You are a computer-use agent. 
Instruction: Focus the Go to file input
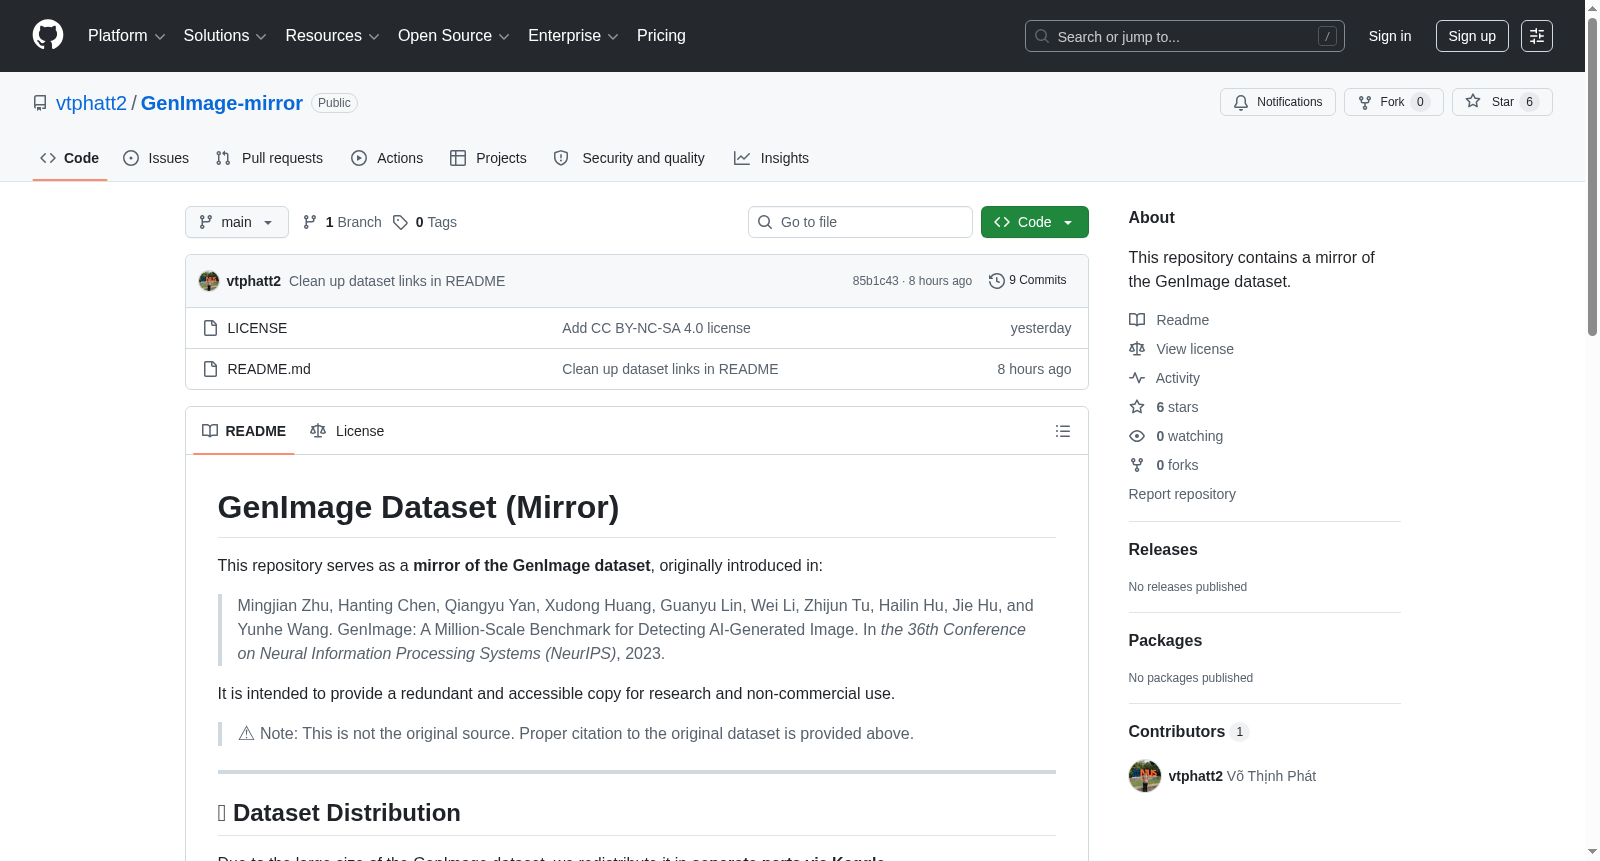[860, 222]
